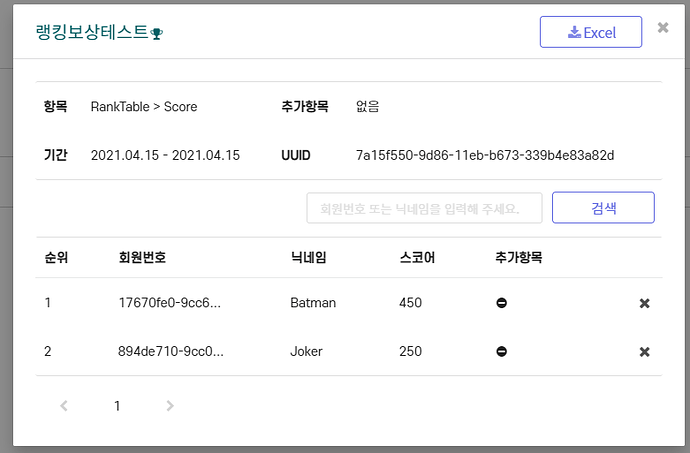
Task: Click the UUID value 7a15f550-9d86...
Action: click(484, 155)
